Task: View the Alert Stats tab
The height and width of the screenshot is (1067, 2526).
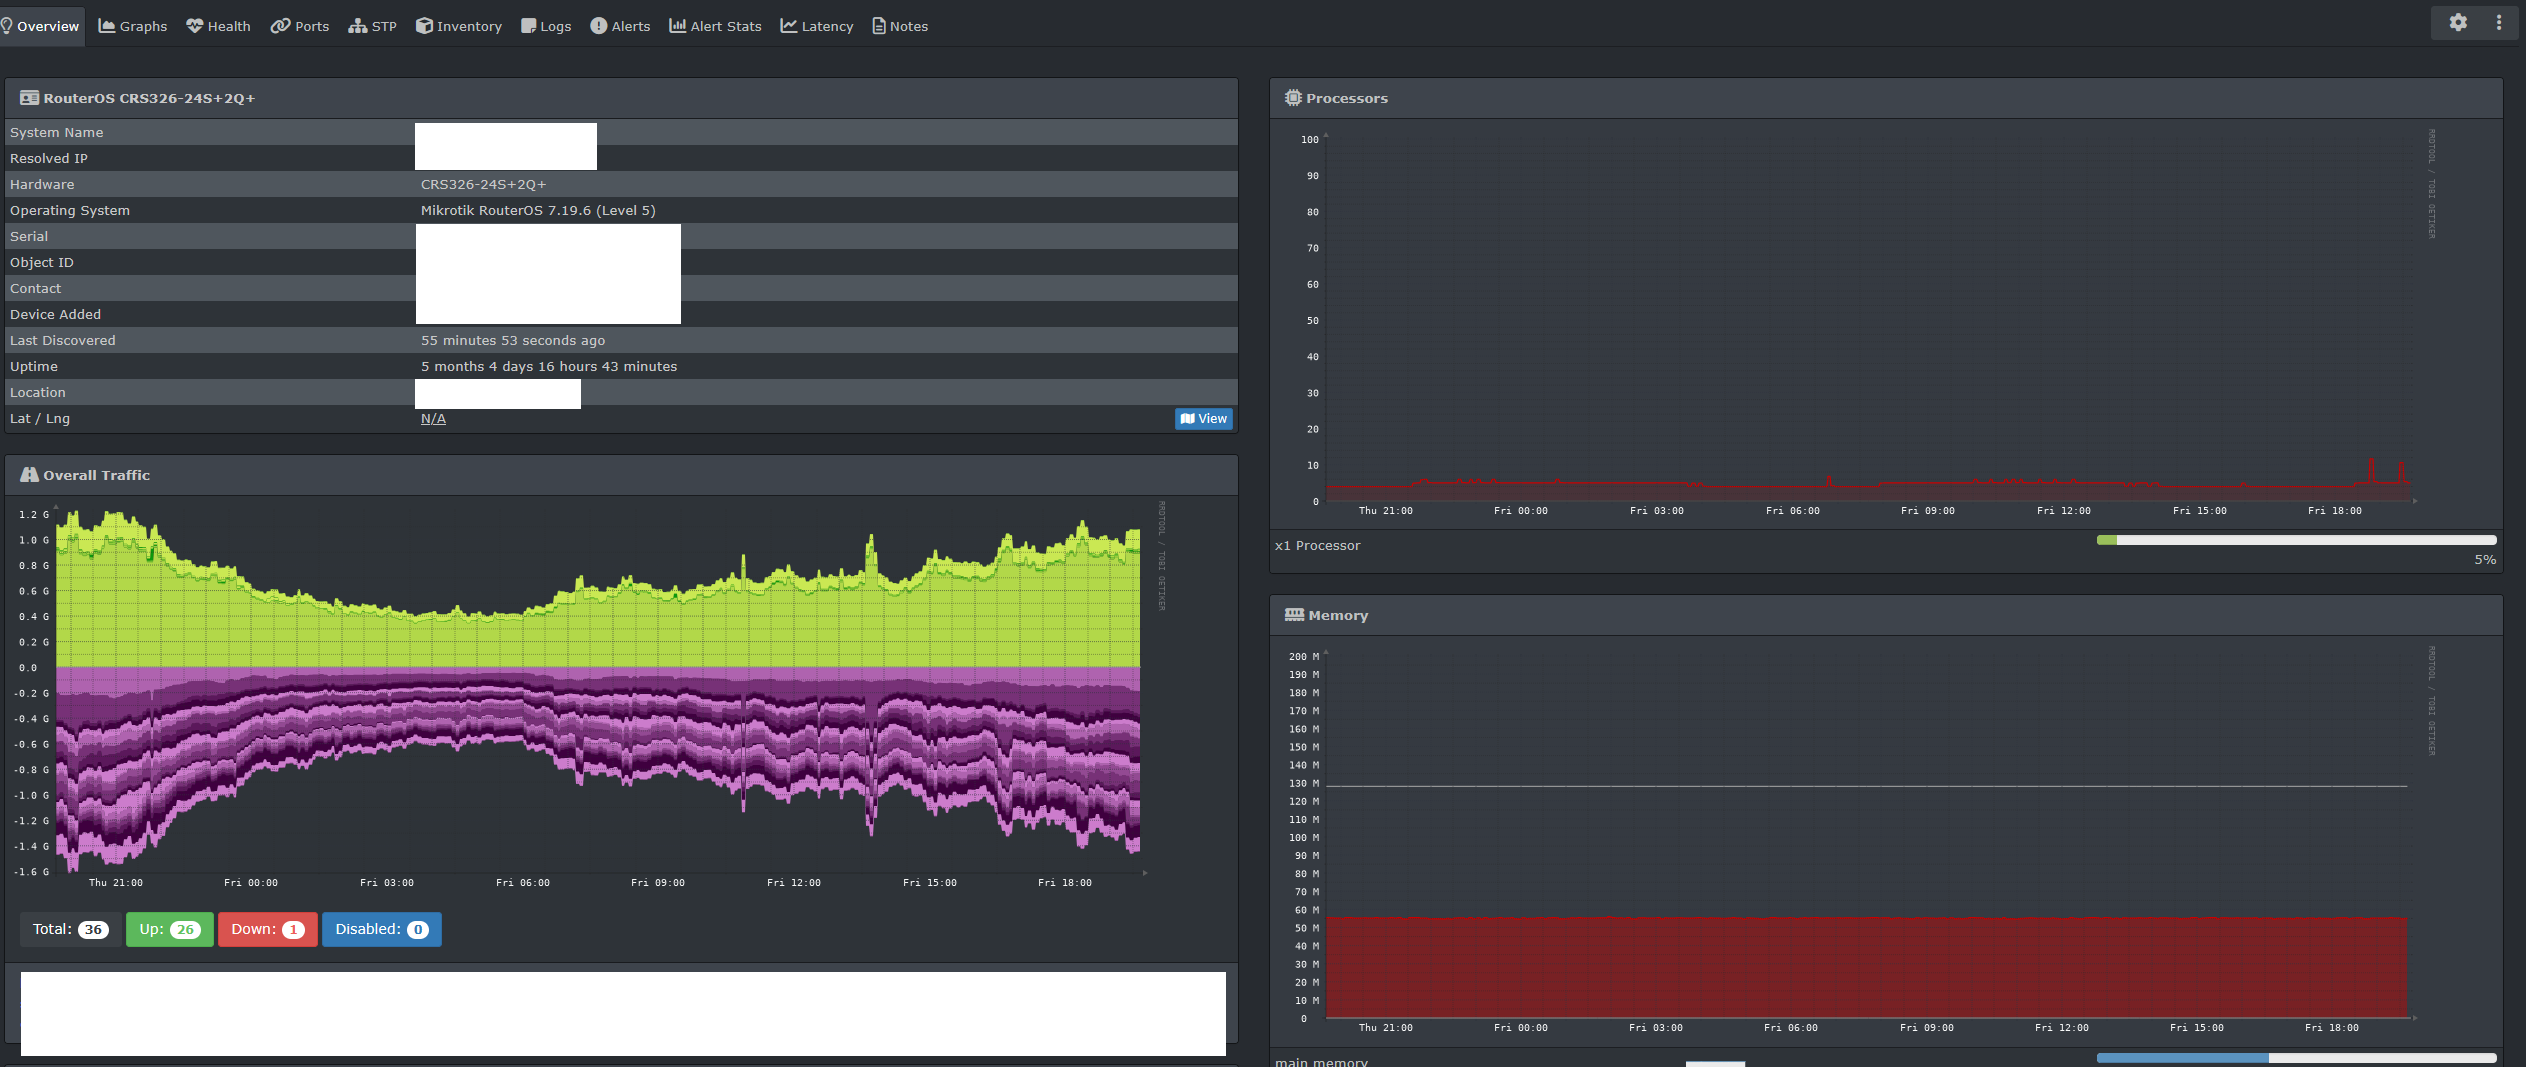Action: [x=715, y=26]
